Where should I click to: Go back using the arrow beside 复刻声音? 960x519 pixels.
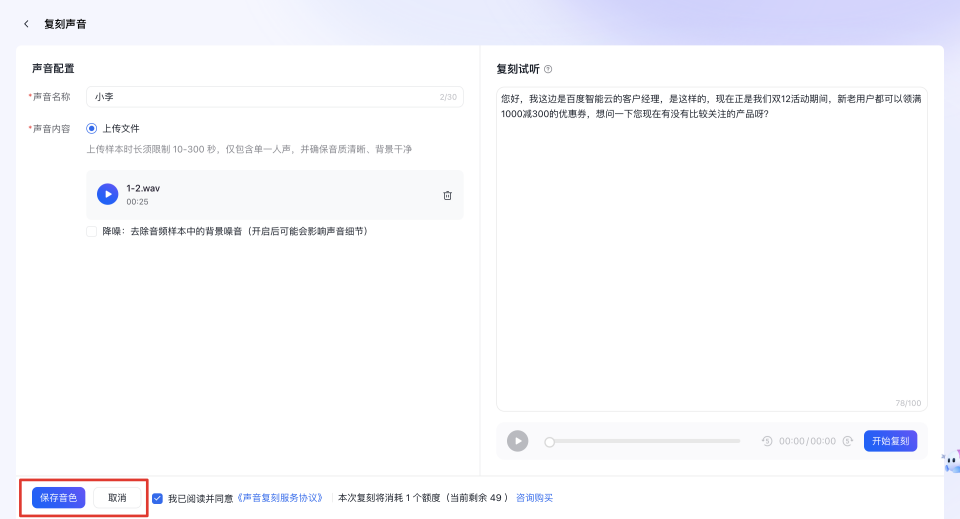(26, 24)
